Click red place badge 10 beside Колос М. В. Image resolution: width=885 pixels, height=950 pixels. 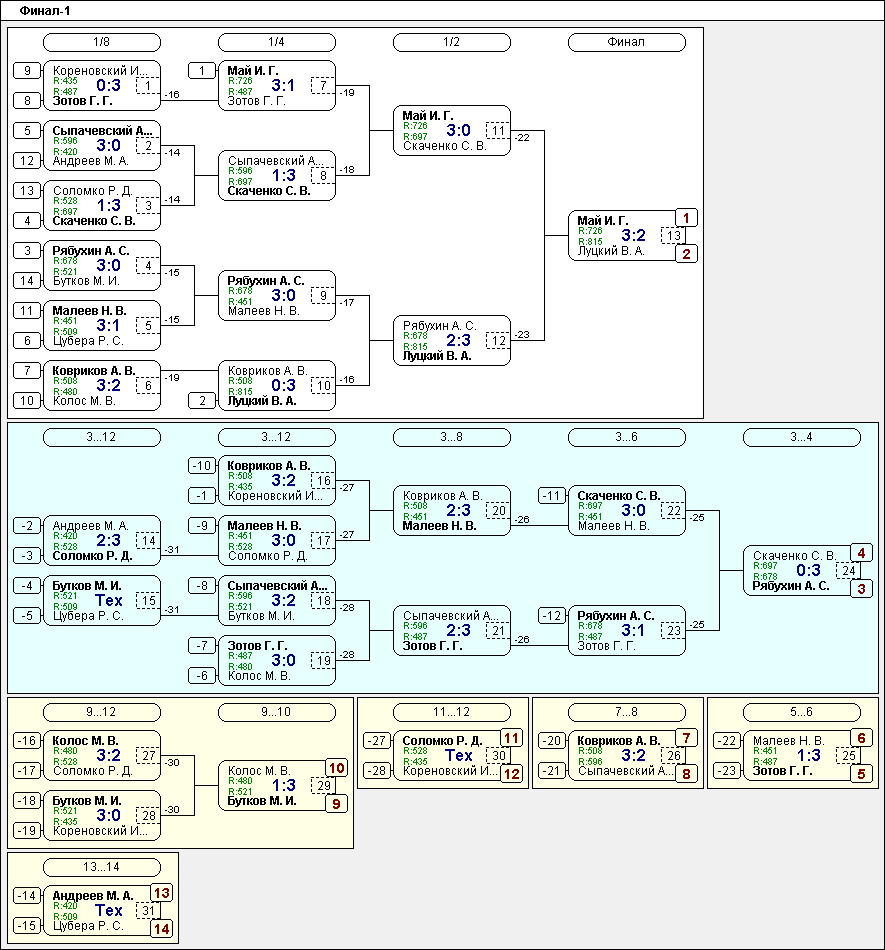336,768
